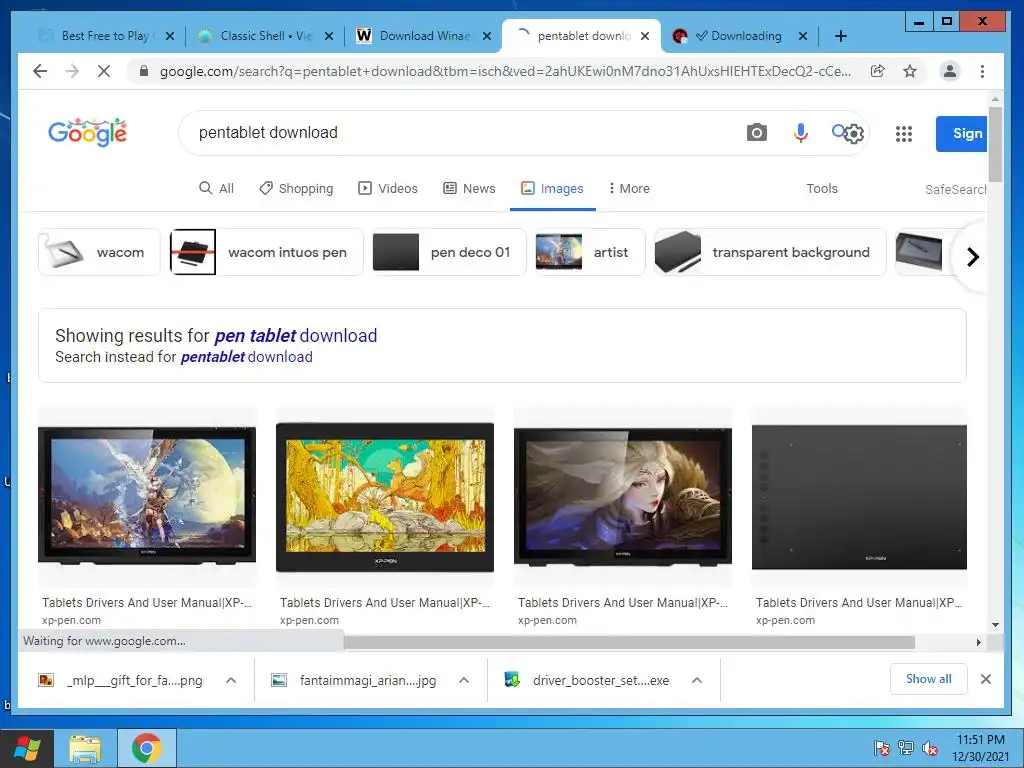This screenshot has width=1024, height=768.
Task: Open the black drawing pad image
Action: [x=859, y=496]
